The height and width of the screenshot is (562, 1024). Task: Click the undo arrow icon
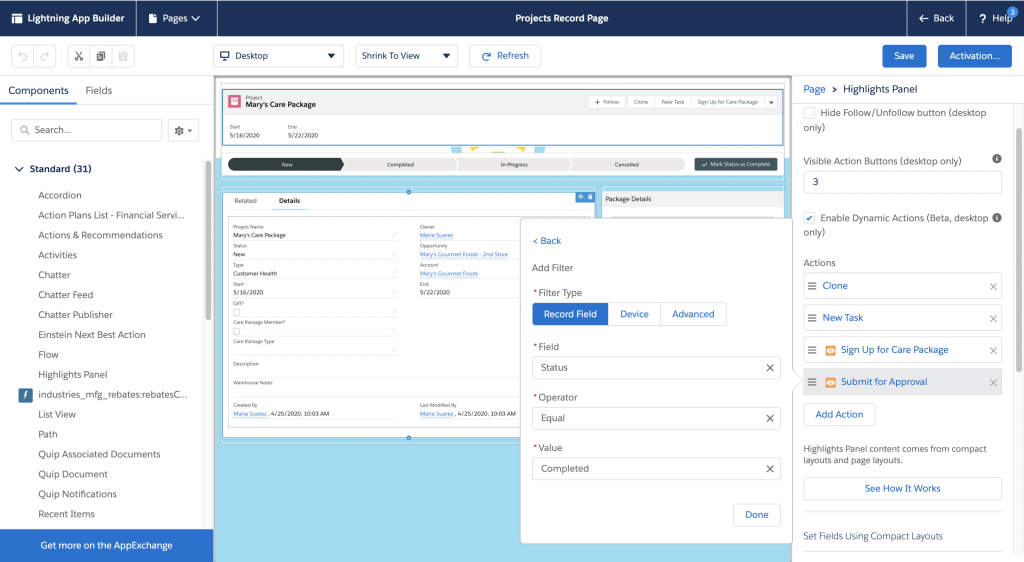[x=23, y=56]
